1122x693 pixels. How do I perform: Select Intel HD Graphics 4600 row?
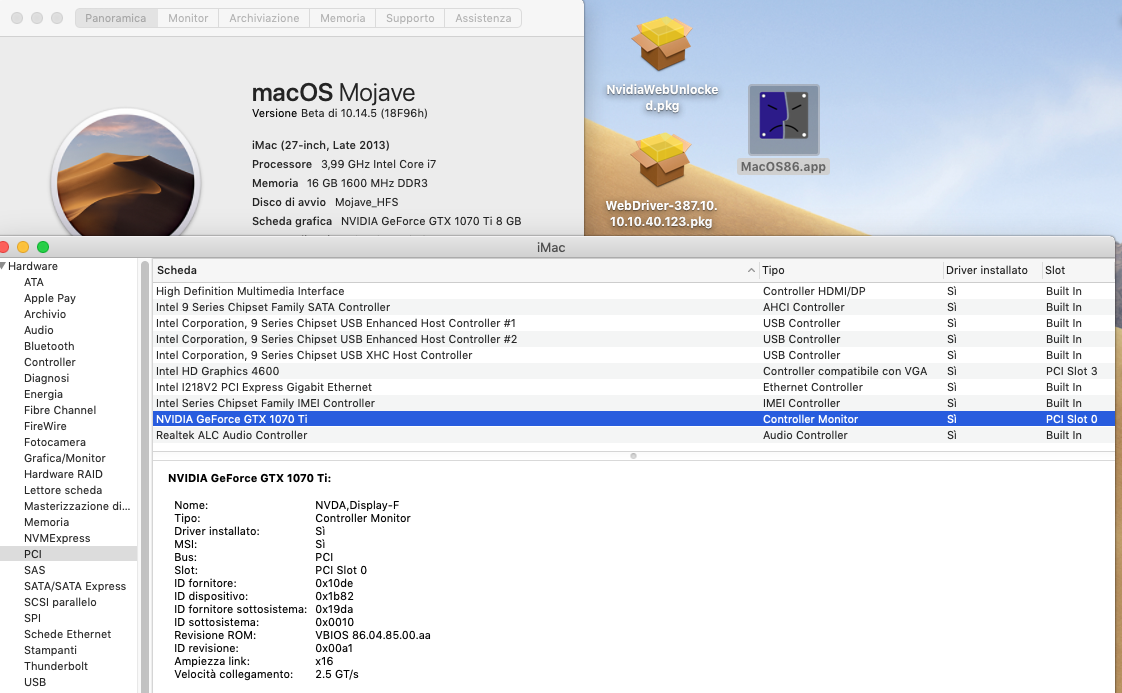(x=633, y=371)
